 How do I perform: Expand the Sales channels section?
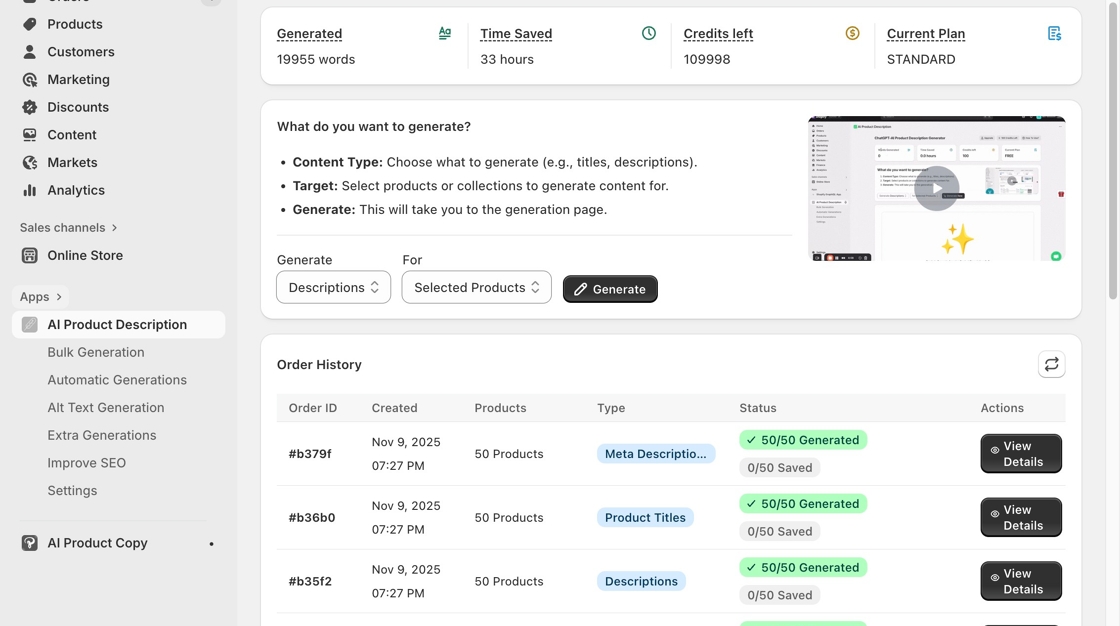[114, 228]
